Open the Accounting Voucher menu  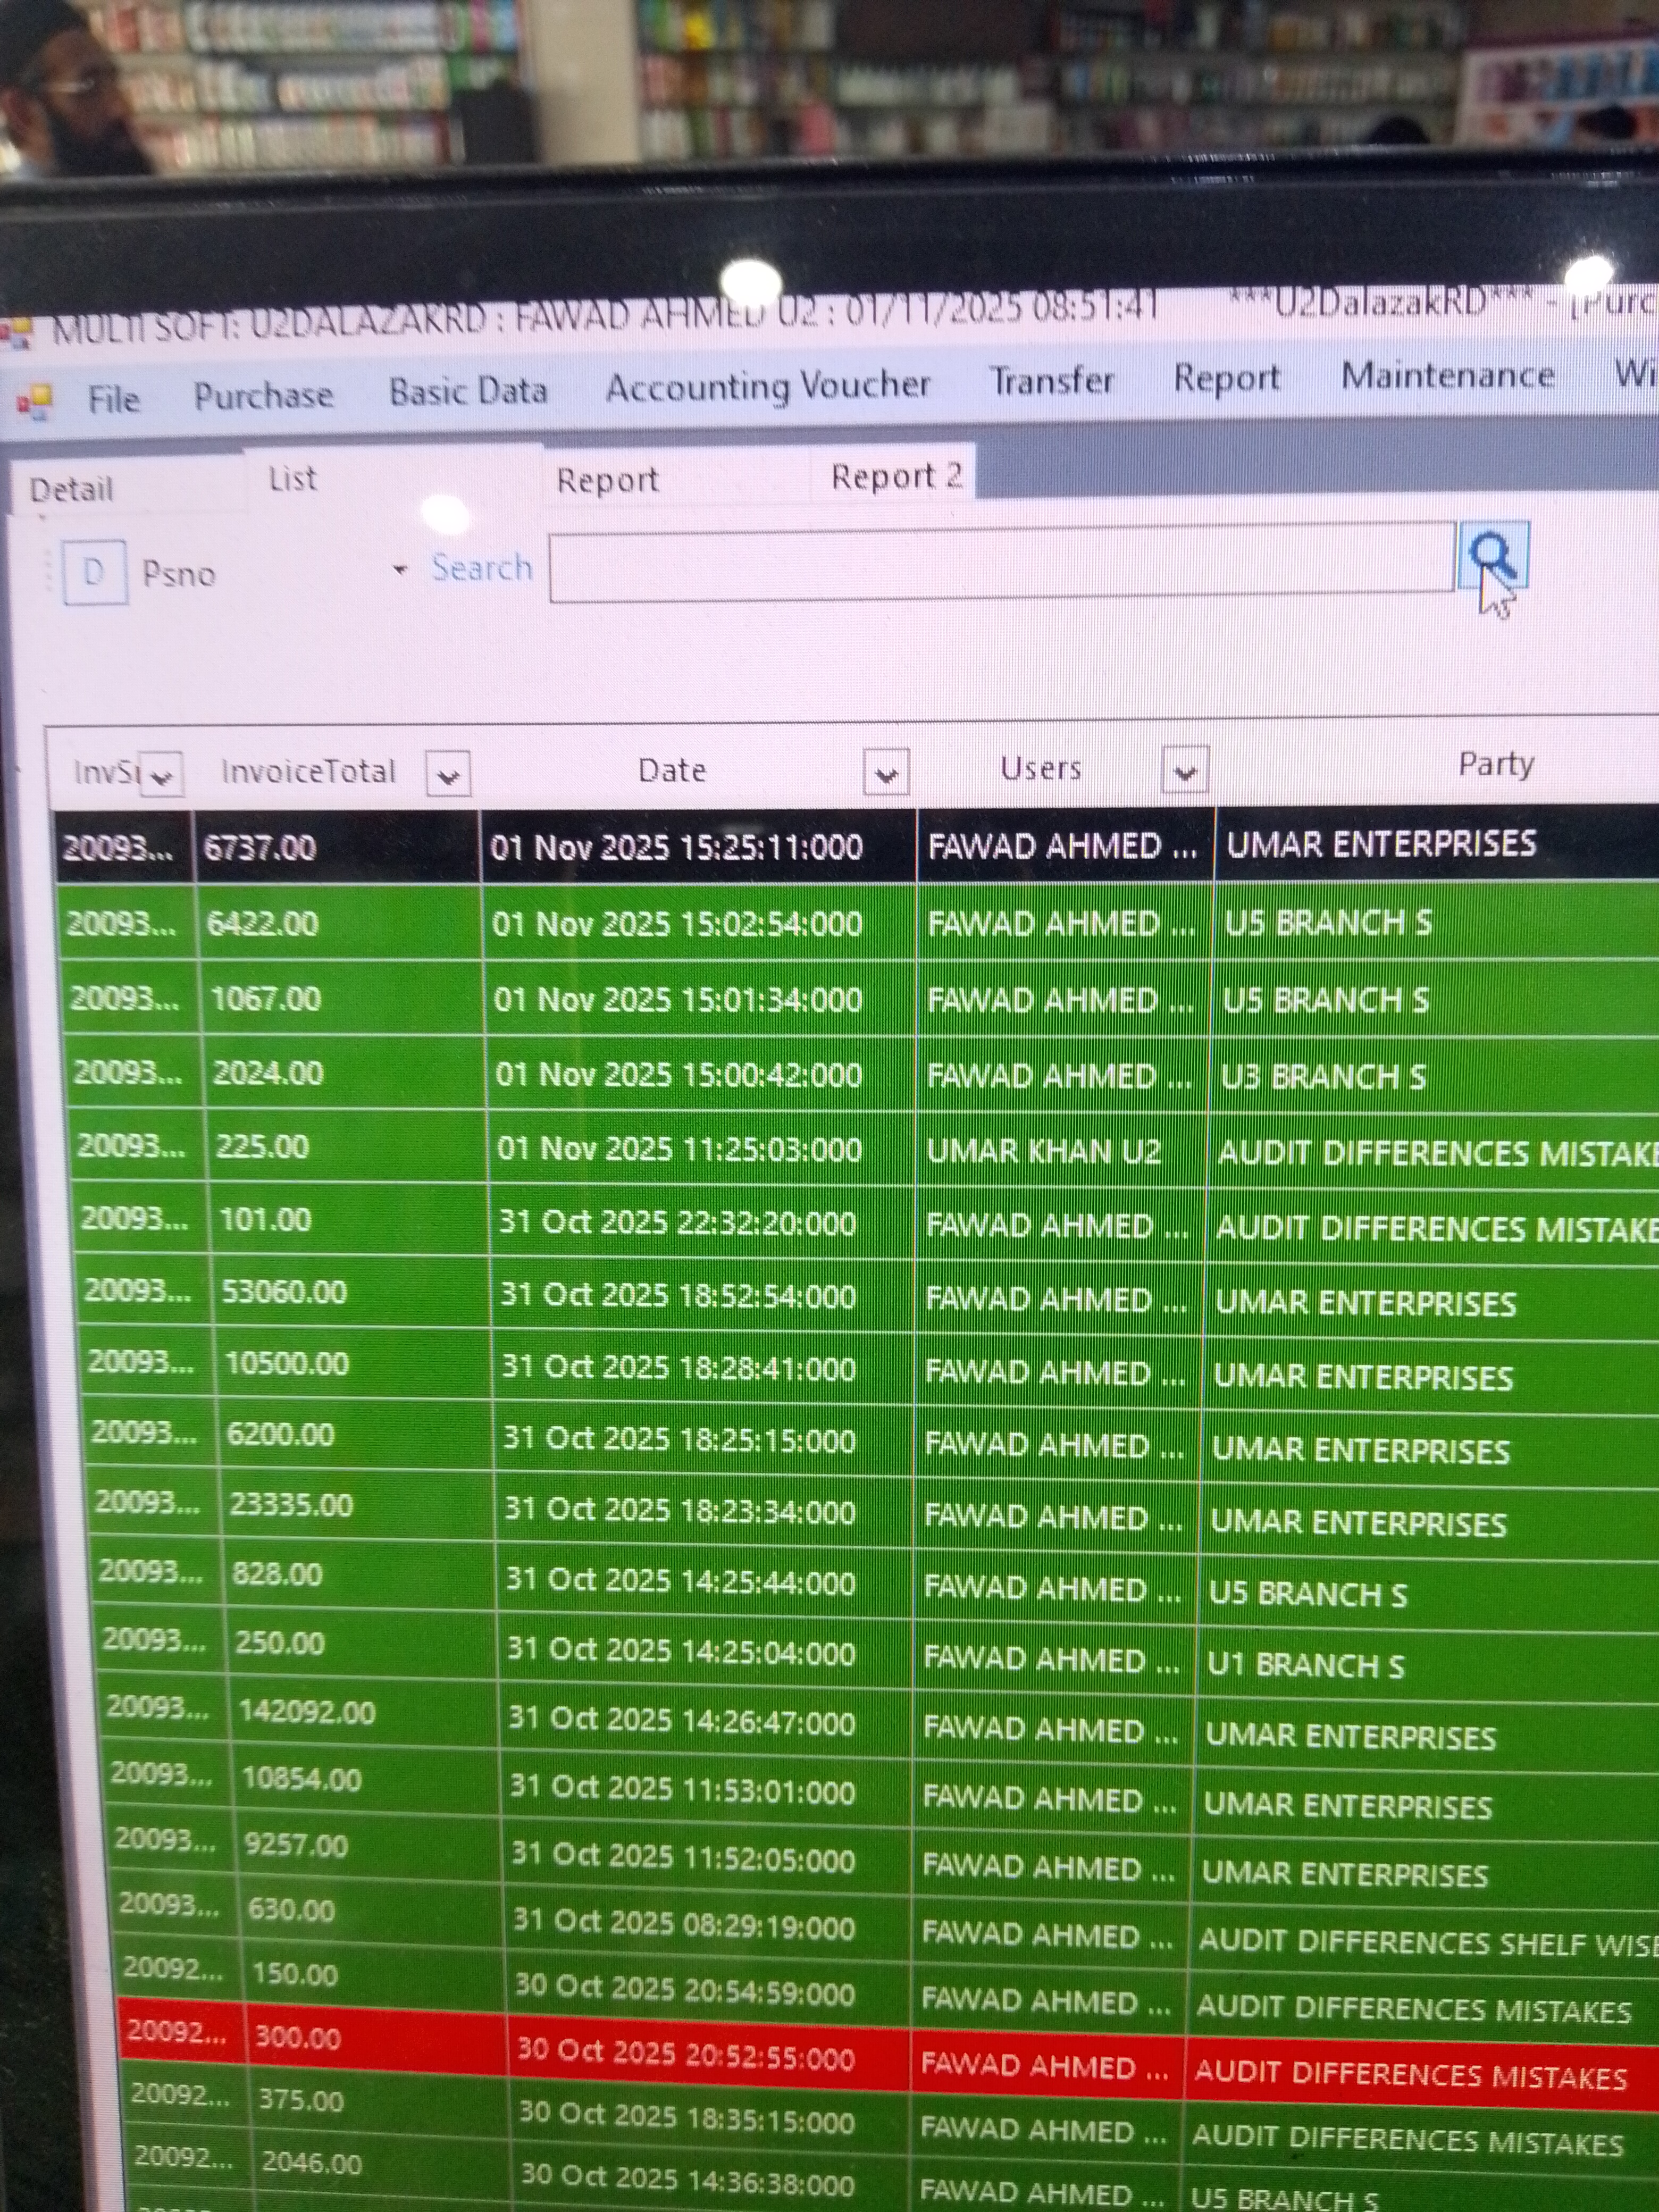(767, 386)
